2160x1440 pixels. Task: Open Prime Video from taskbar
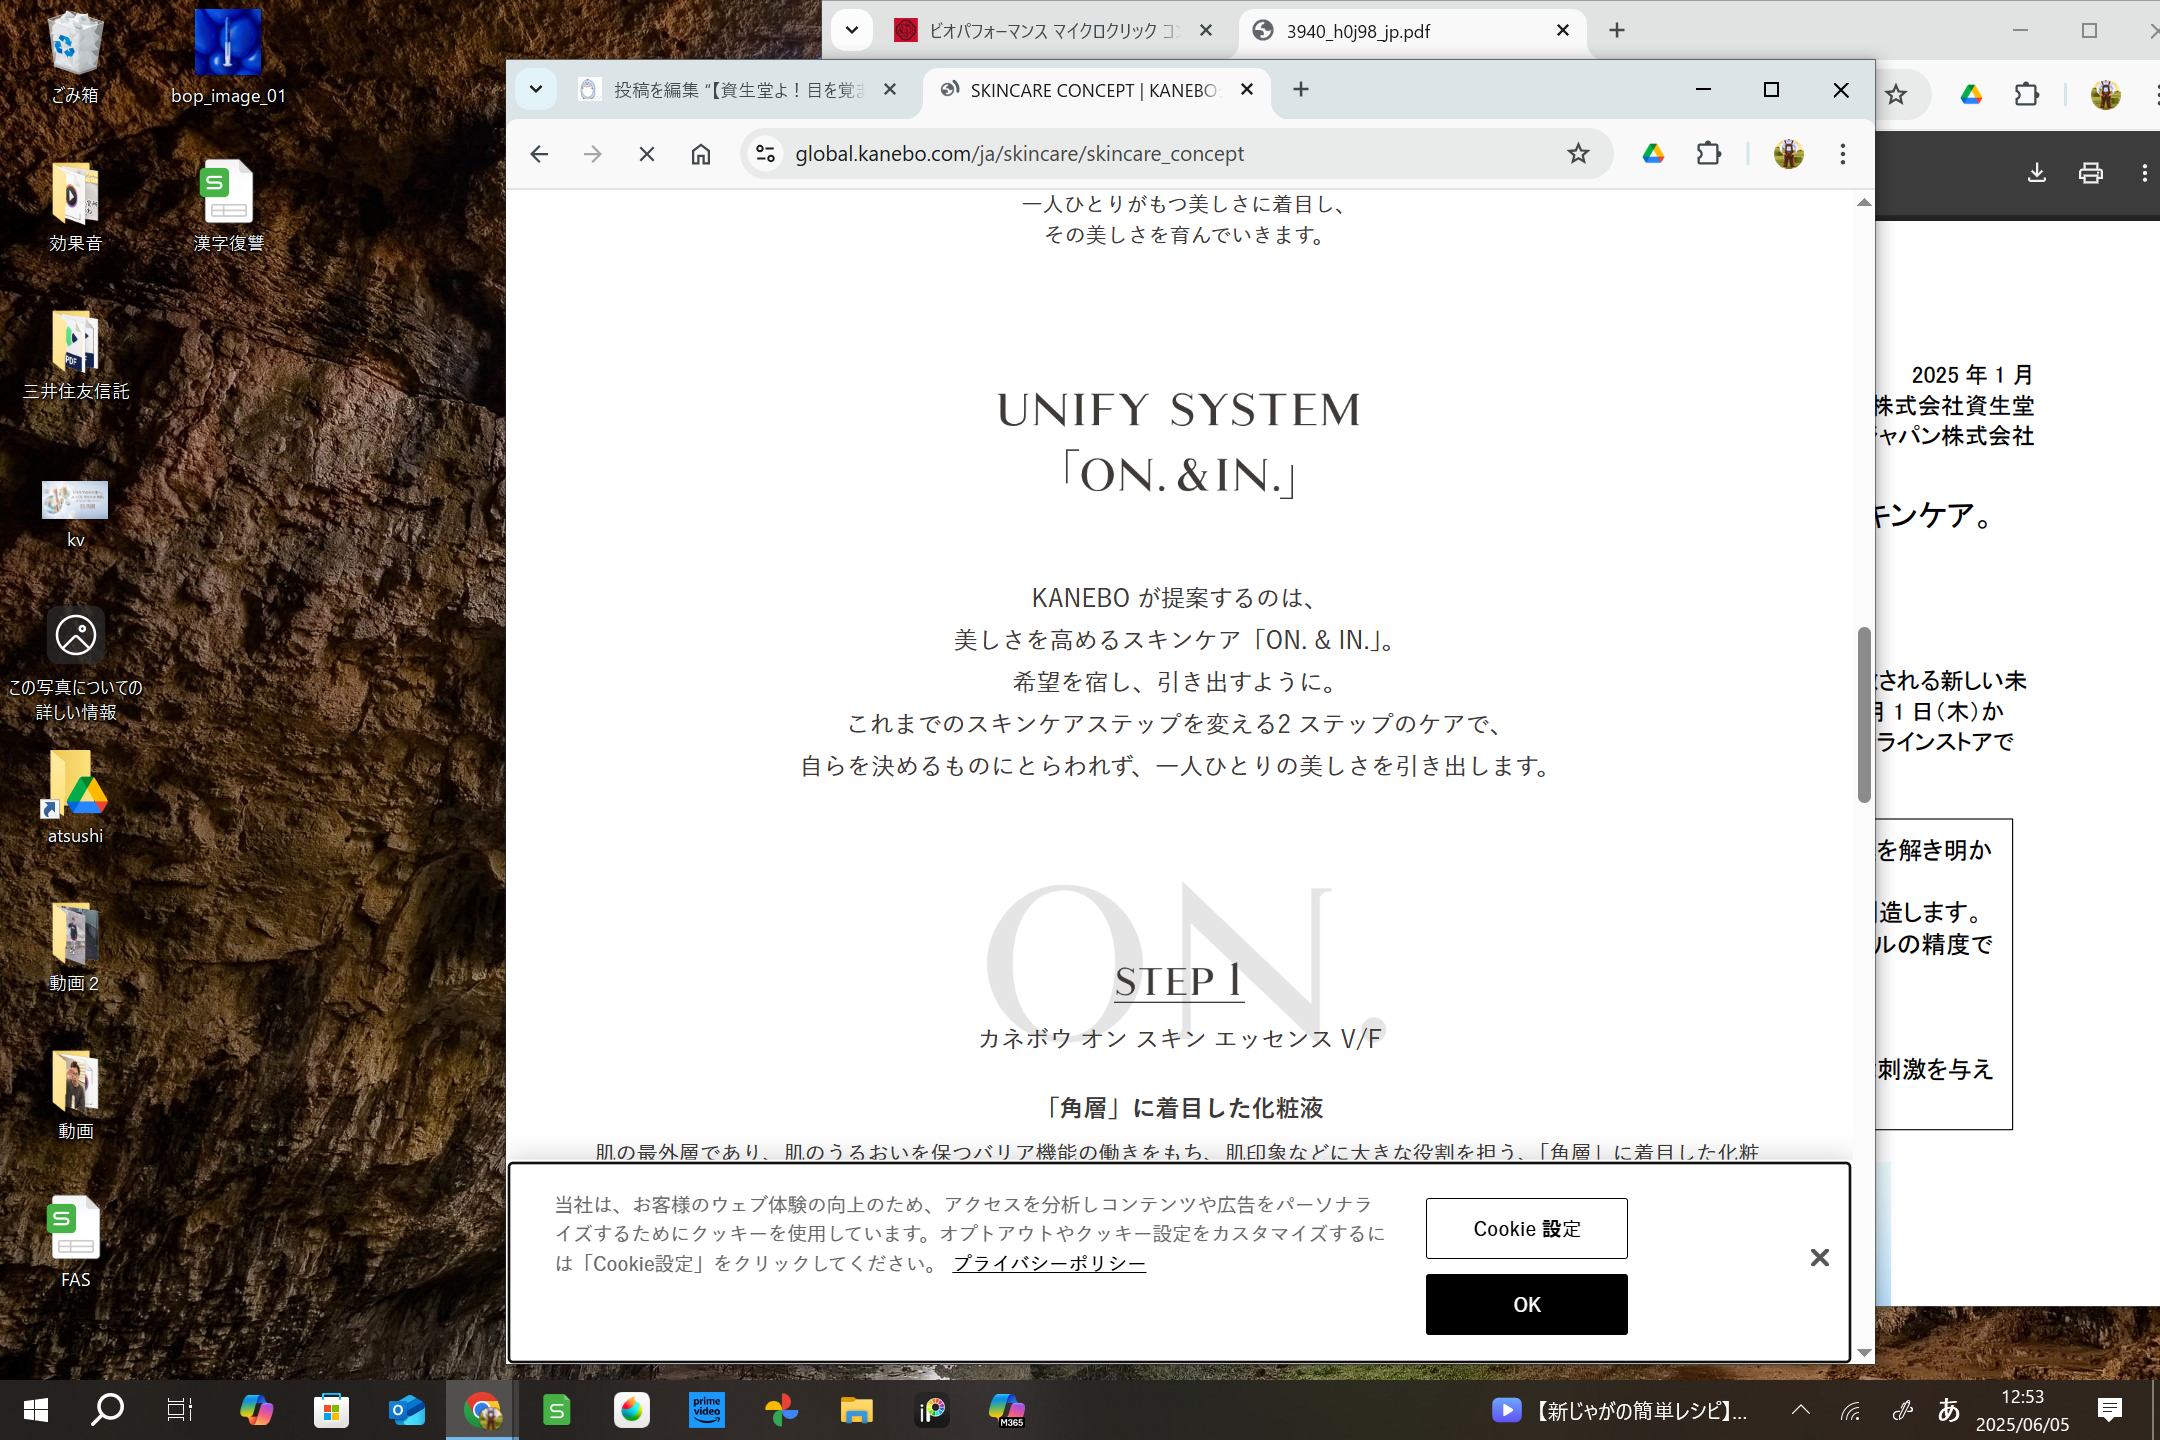point(707,1410)
